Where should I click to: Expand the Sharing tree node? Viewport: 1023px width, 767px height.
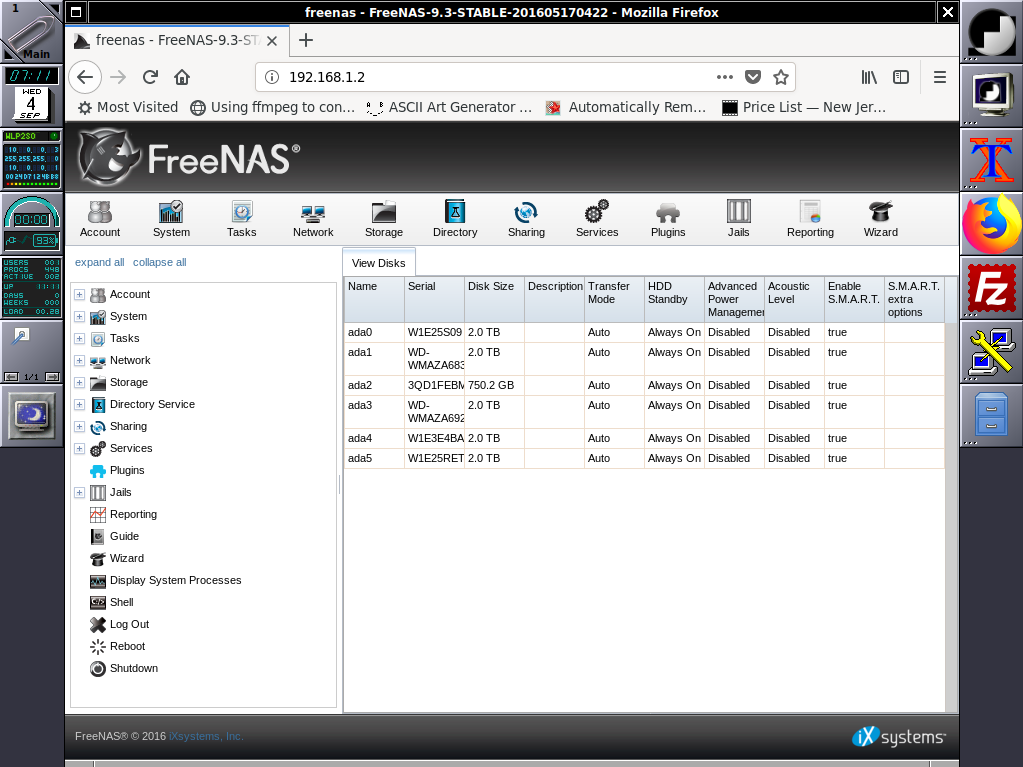click(79, 427)
